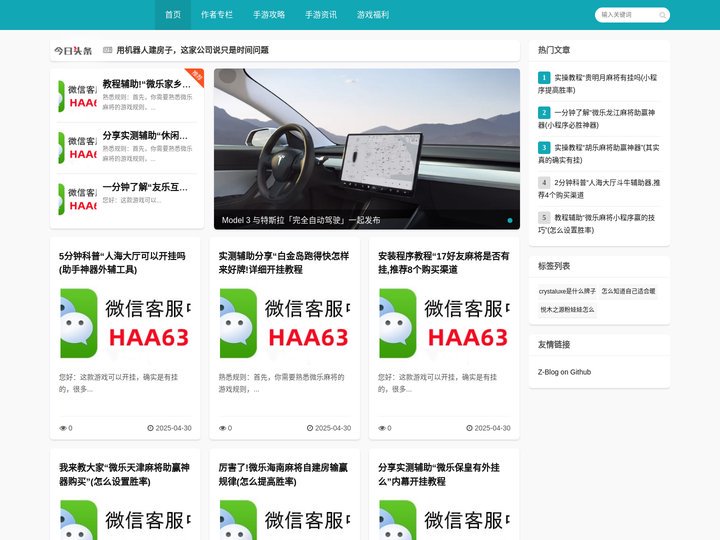The image size is (720, 540).
Task: Click rank badge 3 in 热门文章
Action: click(544, 147)
